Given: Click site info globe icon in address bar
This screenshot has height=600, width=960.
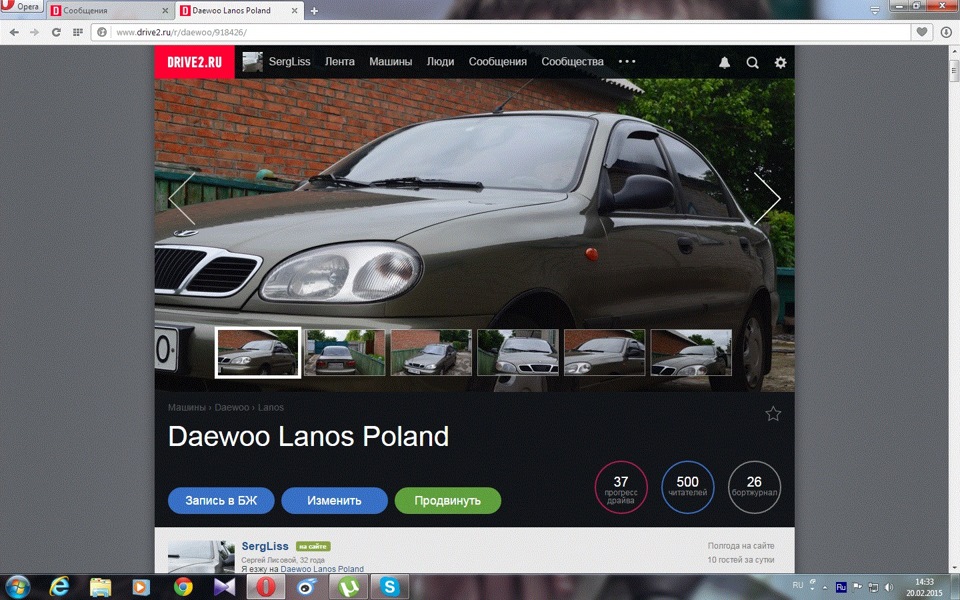Looking at the screenshot, I should [x=102, y=32].
